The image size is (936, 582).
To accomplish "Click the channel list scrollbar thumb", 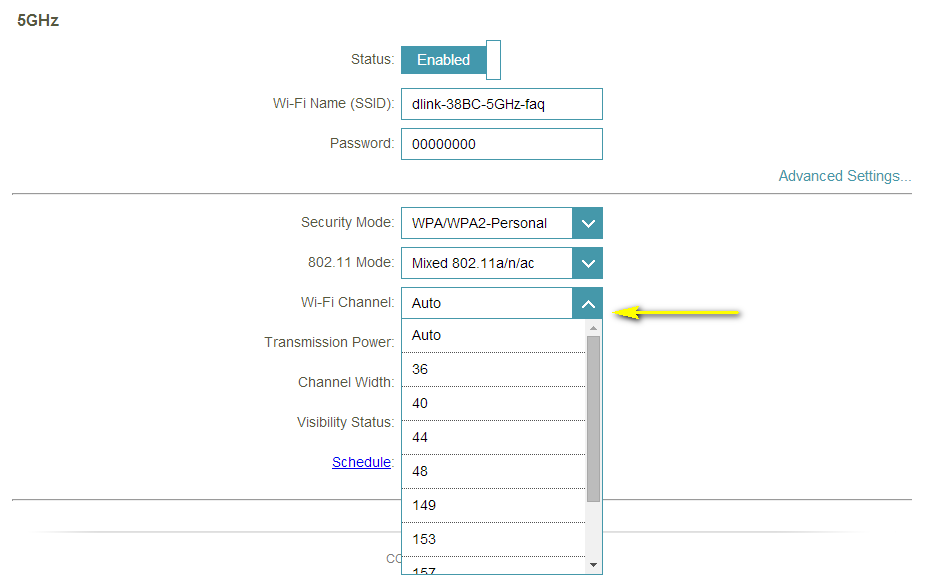I will coord(594,418).
